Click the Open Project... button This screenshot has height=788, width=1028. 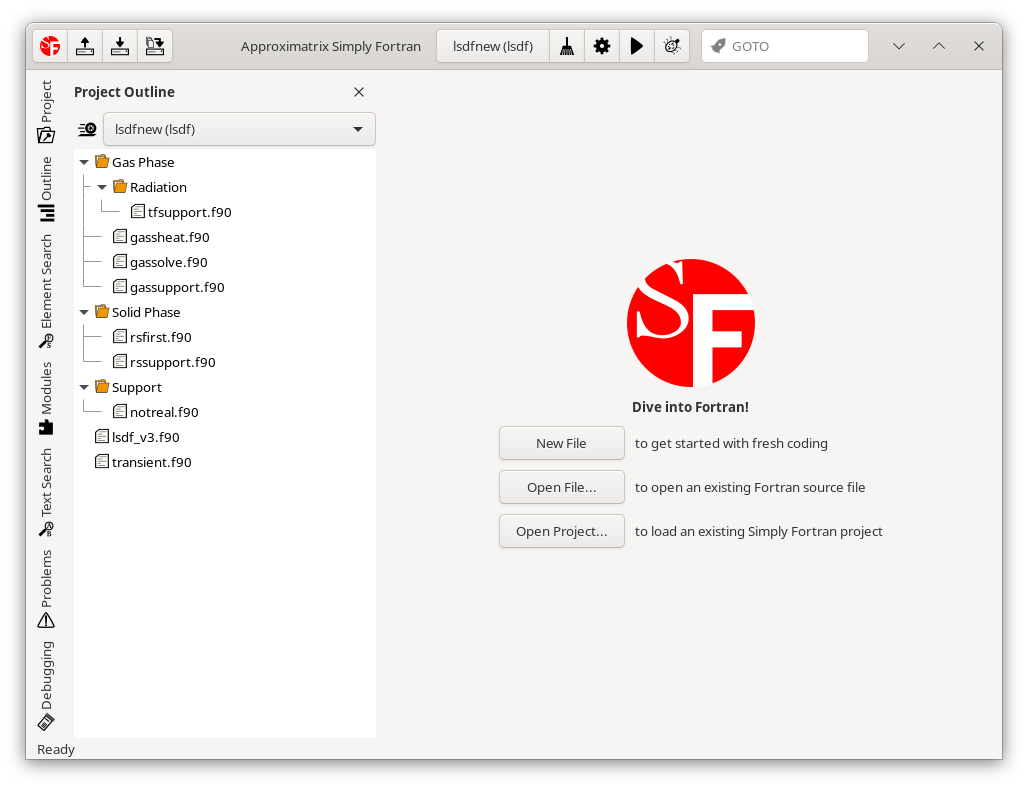coord(562,531)
